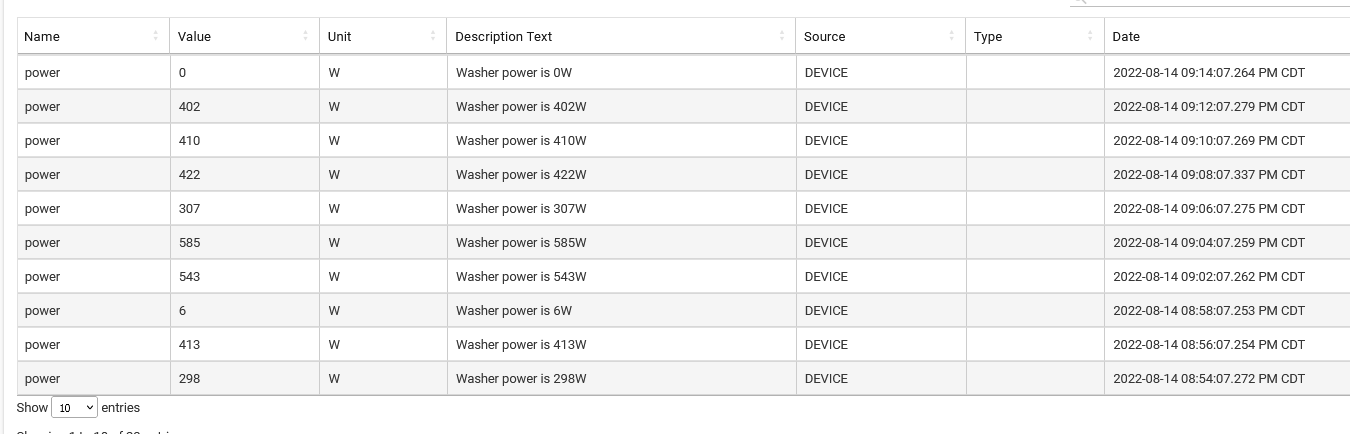The height and width of the screenshot is (434, 1350).
Task: Click the Date column header
Action: coord(1126,36)
